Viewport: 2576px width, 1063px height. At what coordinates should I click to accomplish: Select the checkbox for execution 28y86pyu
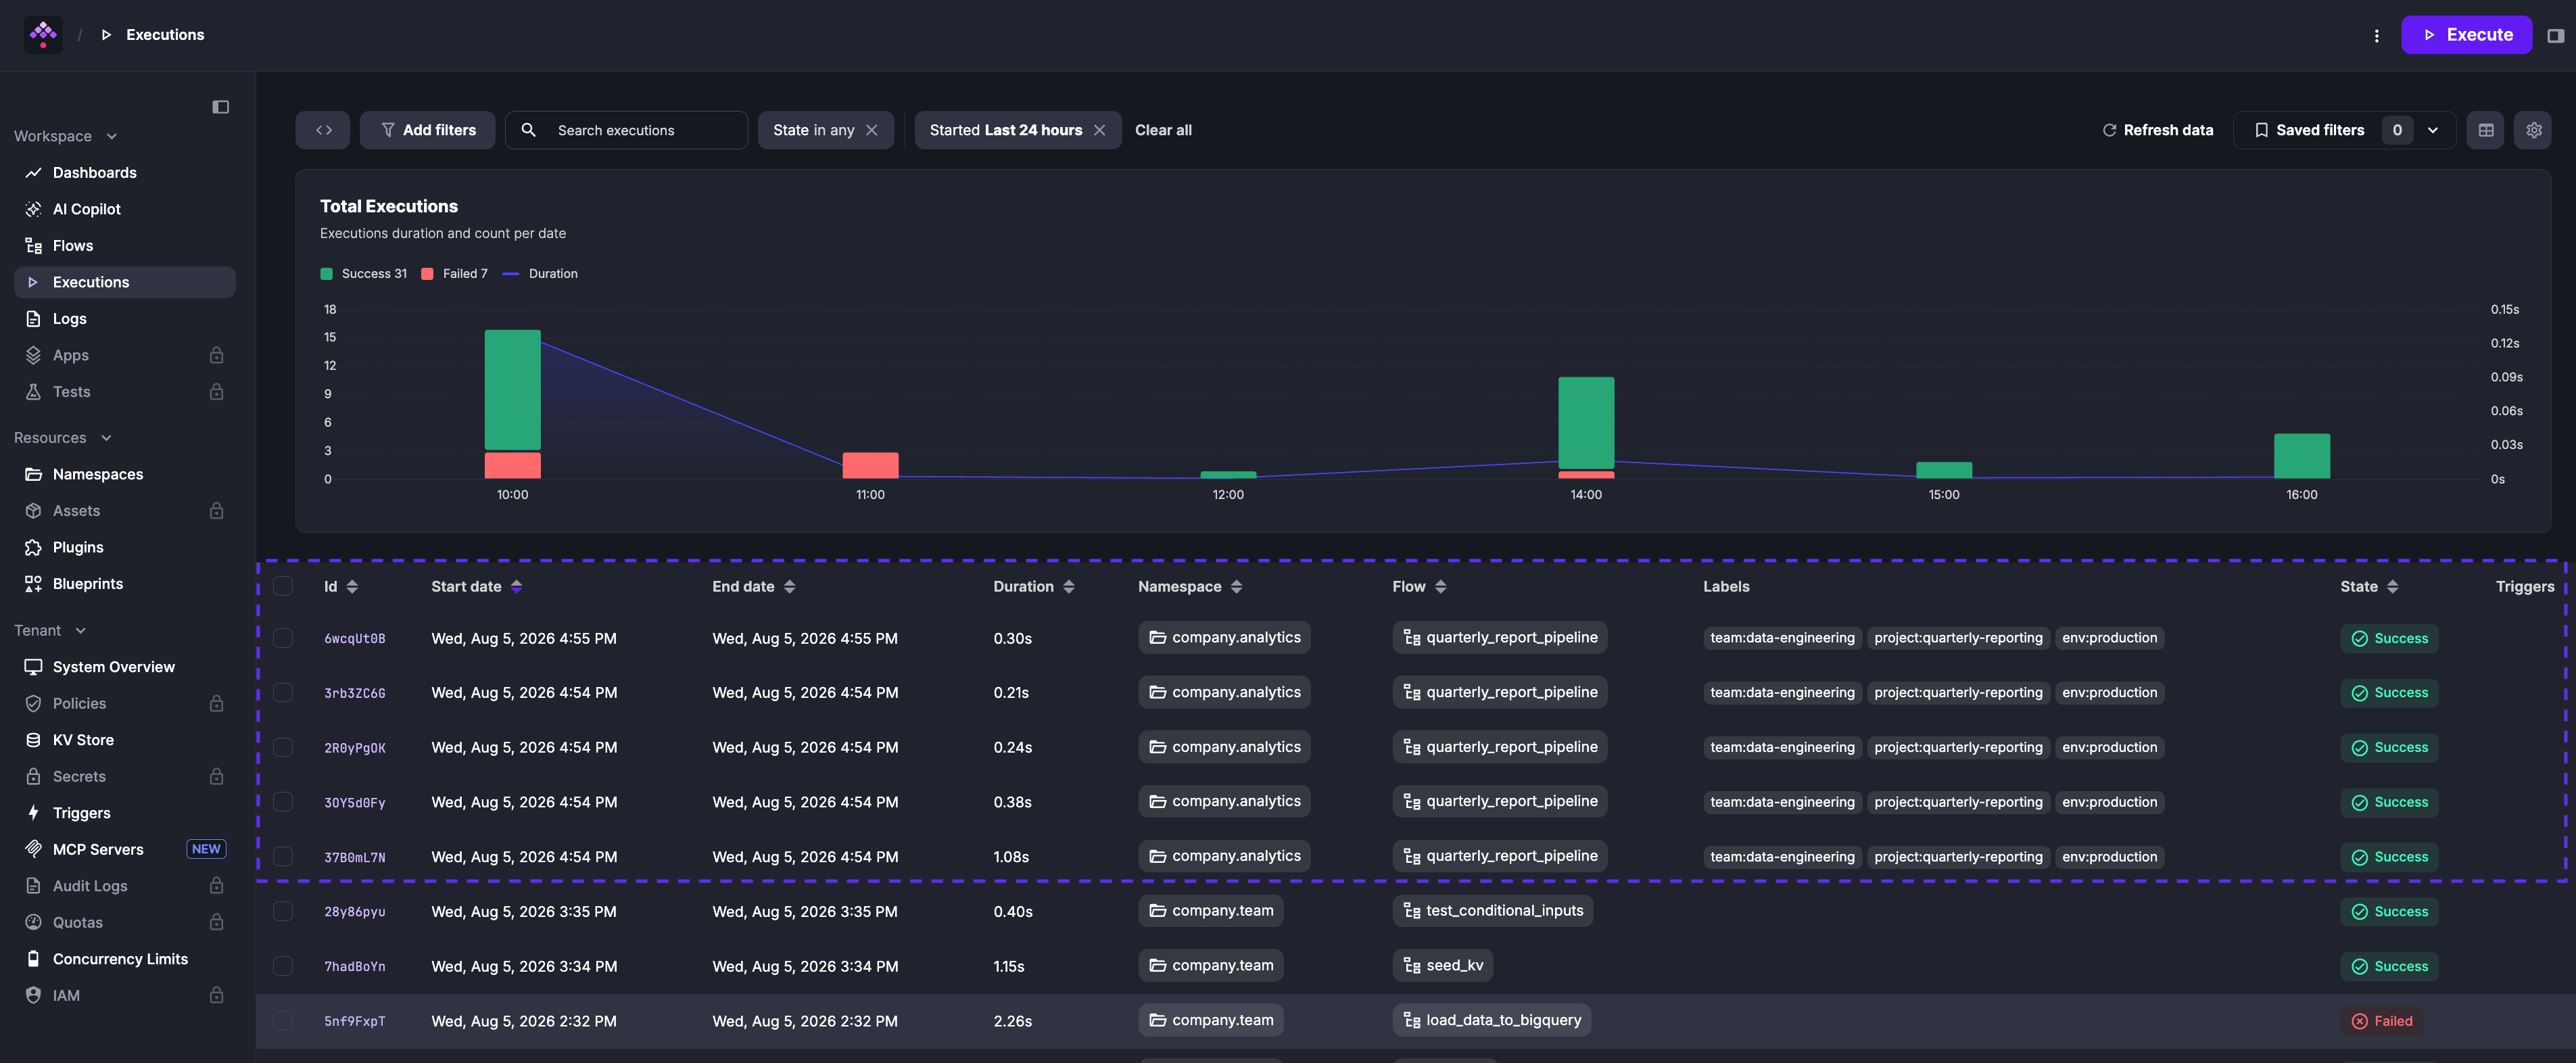(x=283, y=912)
